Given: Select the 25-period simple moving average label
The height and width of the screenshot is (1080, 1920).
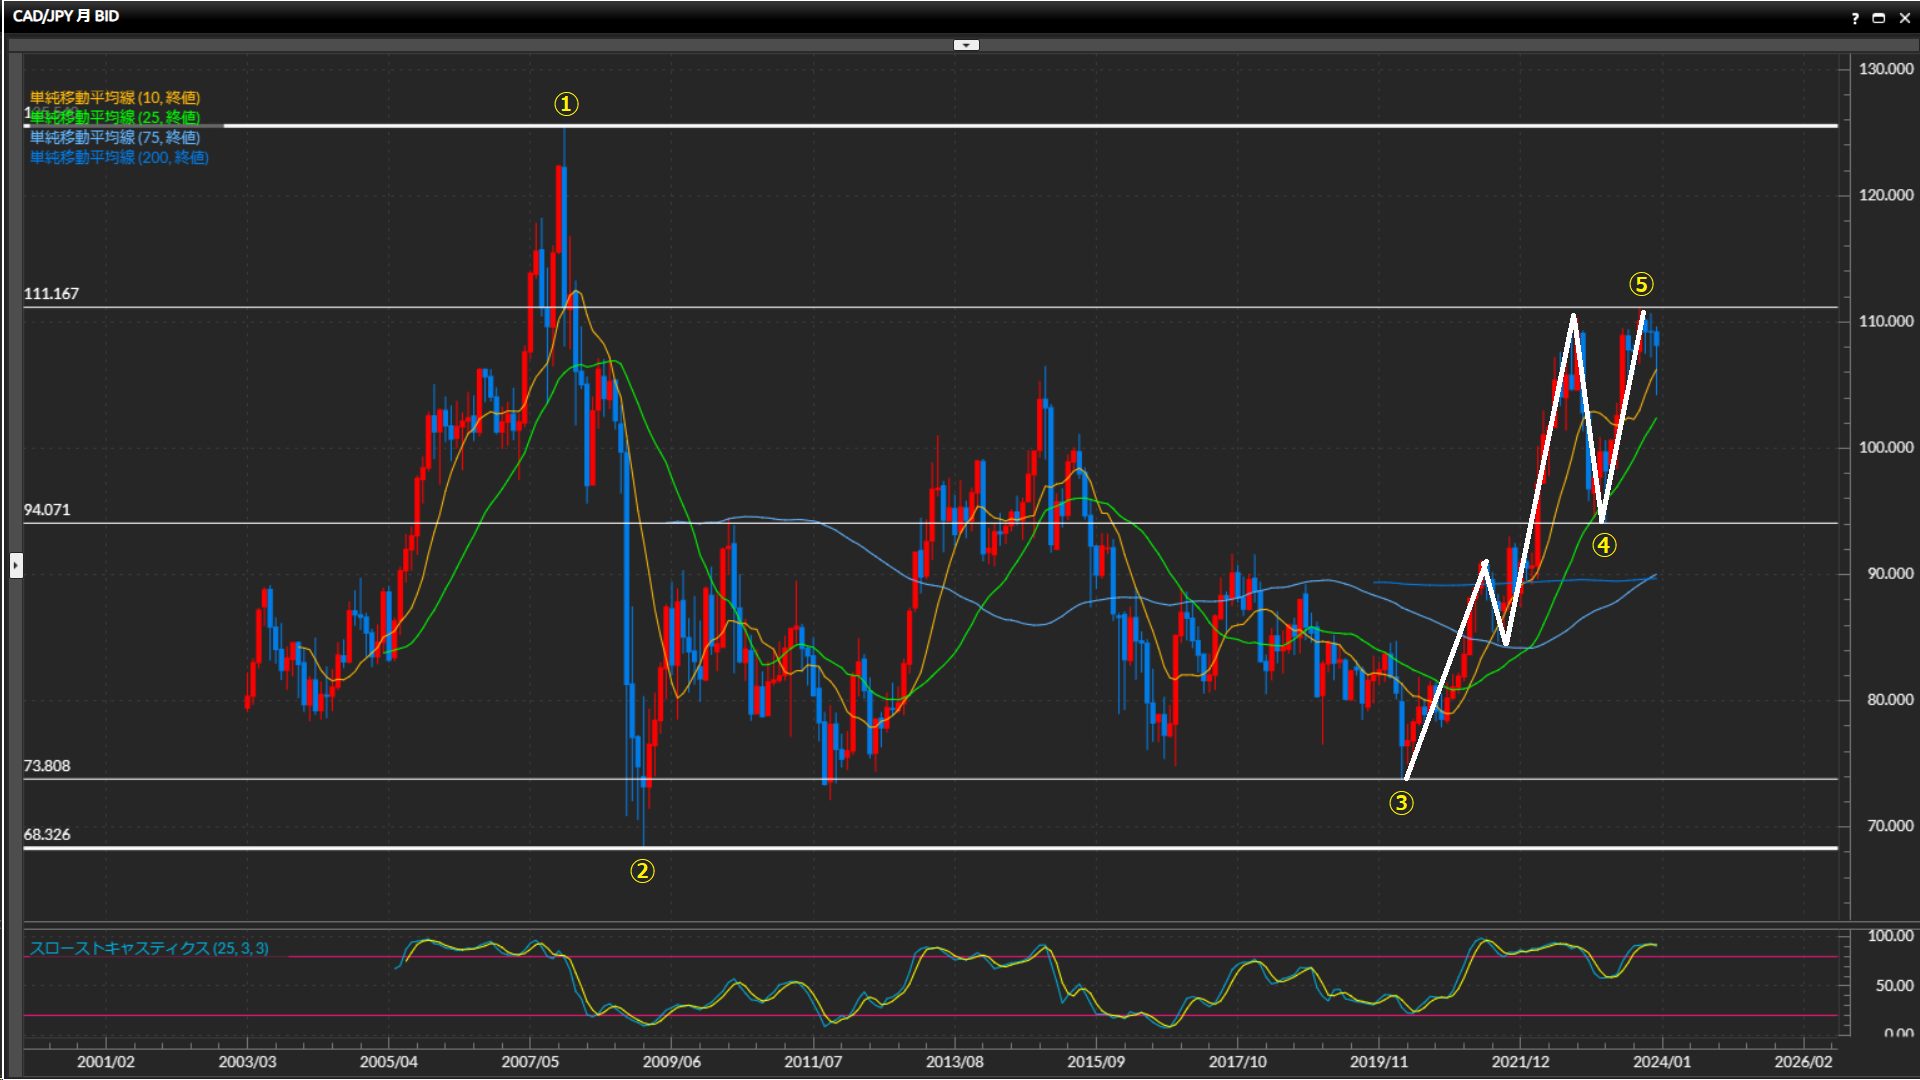Looking at the screenshot, I should pos(115,117).
